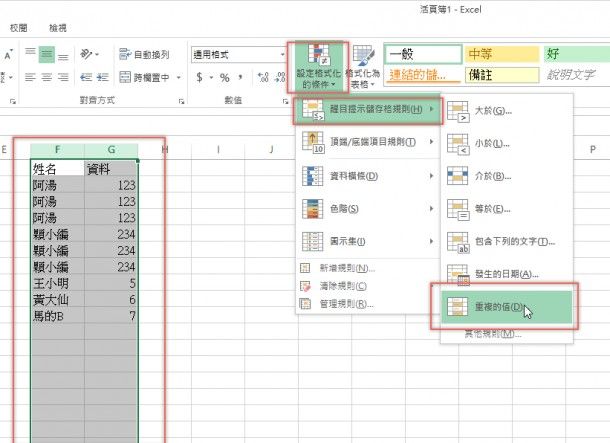Click the 姓名 header cell
The image size is (610, 443).
pyautogui.click(x=57, y=169)
